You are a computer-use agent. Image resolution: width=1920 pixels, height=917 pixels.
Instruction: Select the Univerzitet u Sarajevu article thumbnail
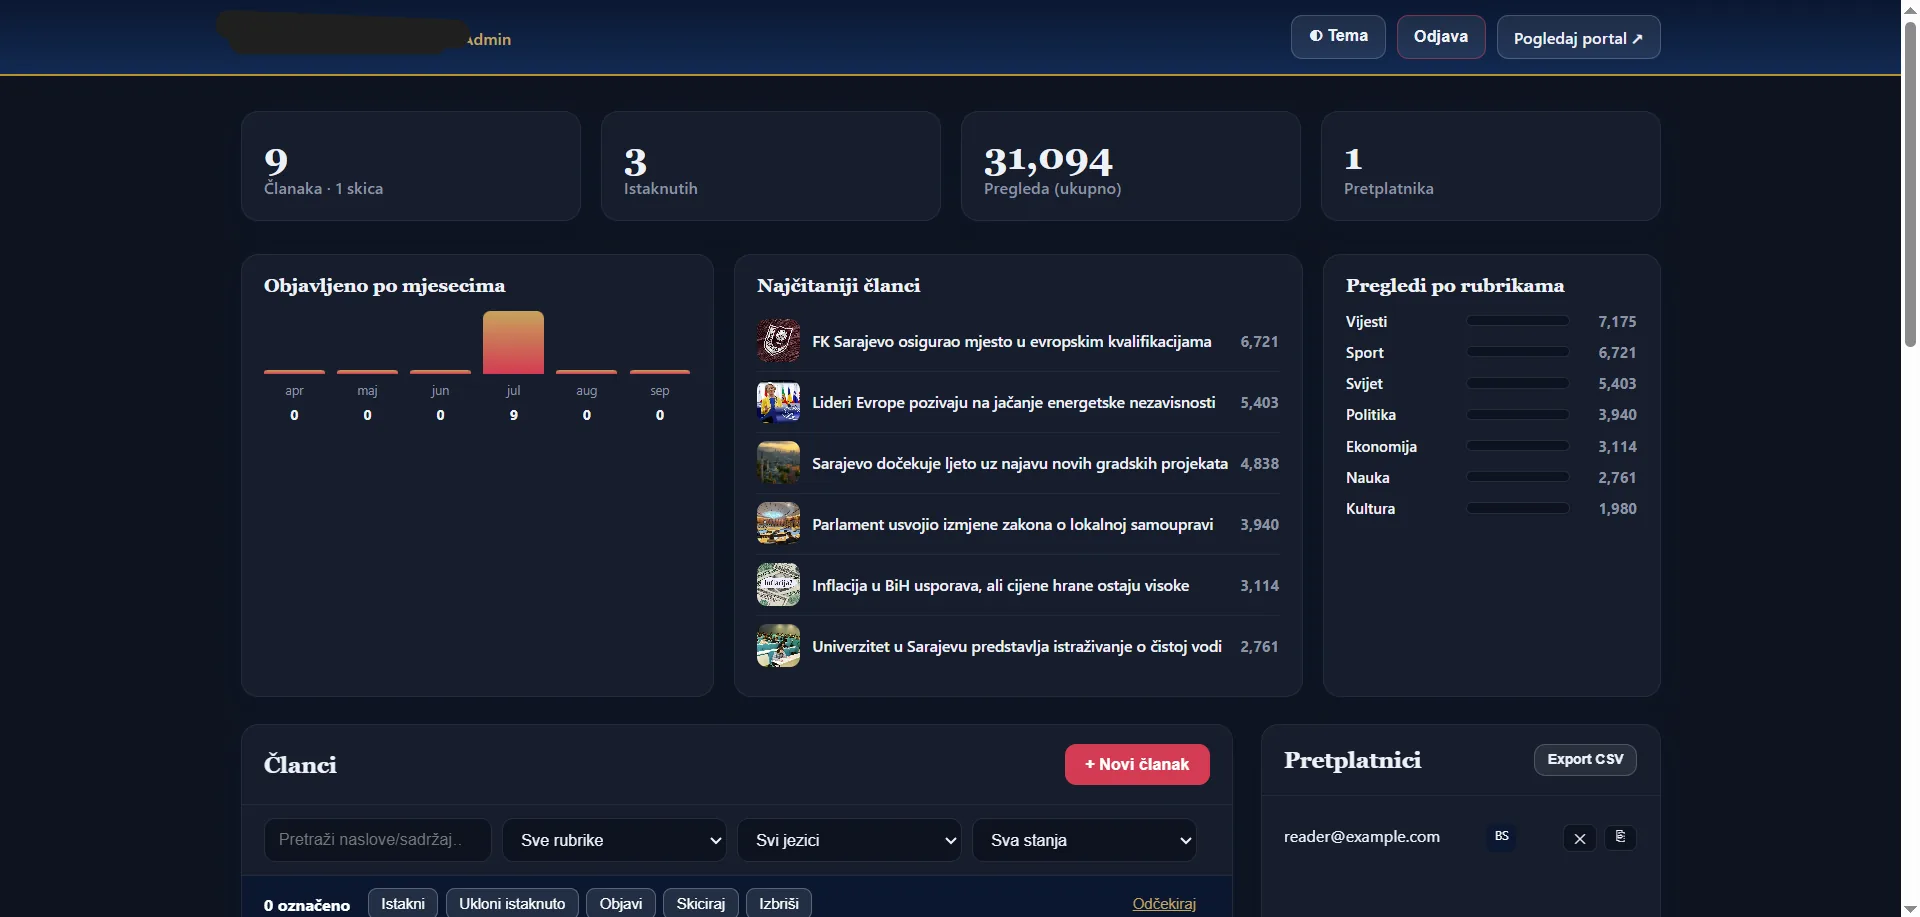[778, 646]
